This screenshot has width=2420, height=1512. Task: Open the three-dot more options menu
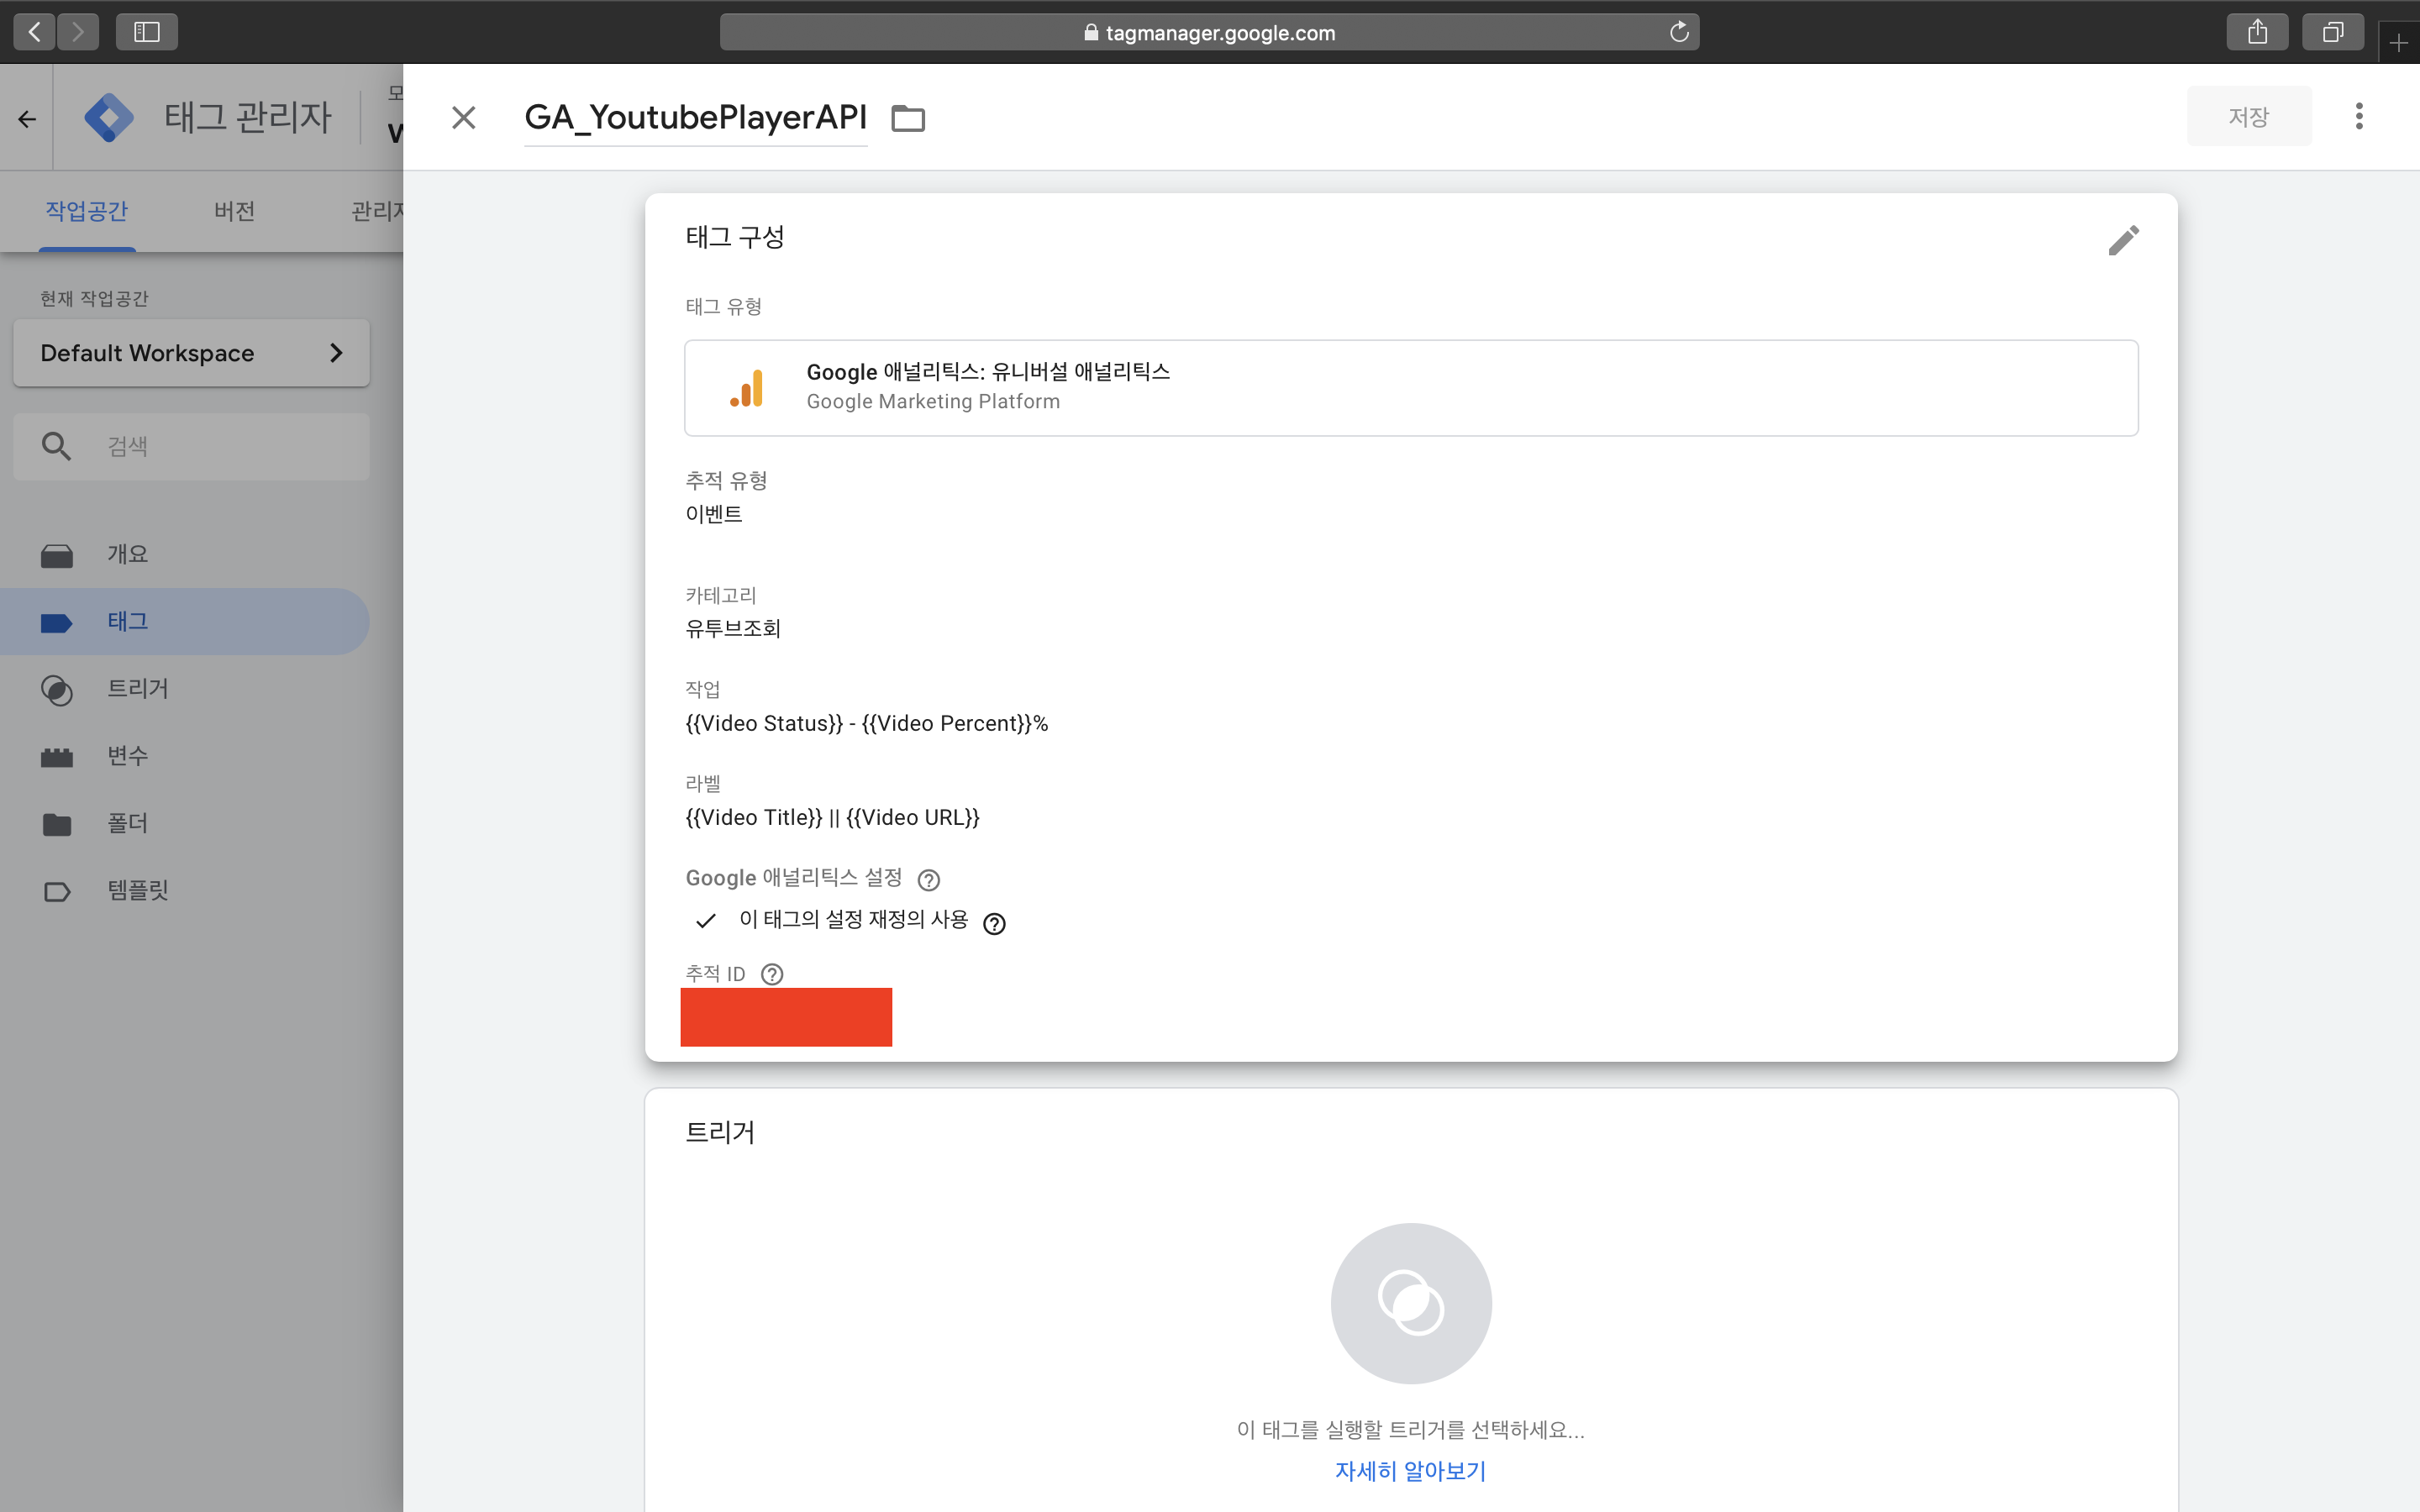tap(2359, 116)
